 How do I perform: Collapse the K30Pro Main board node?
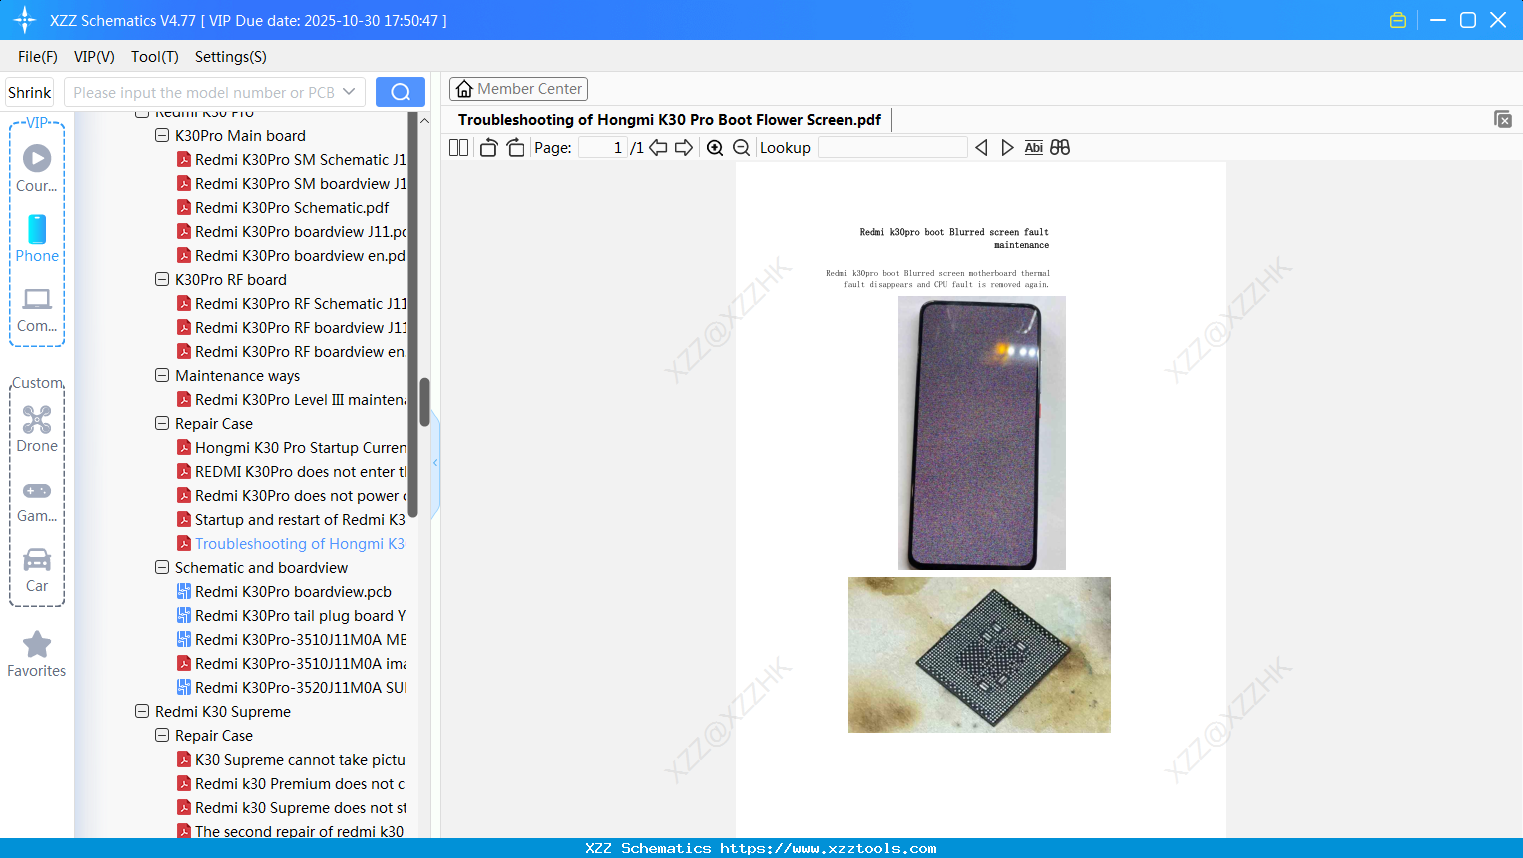[x=161, y=135]
